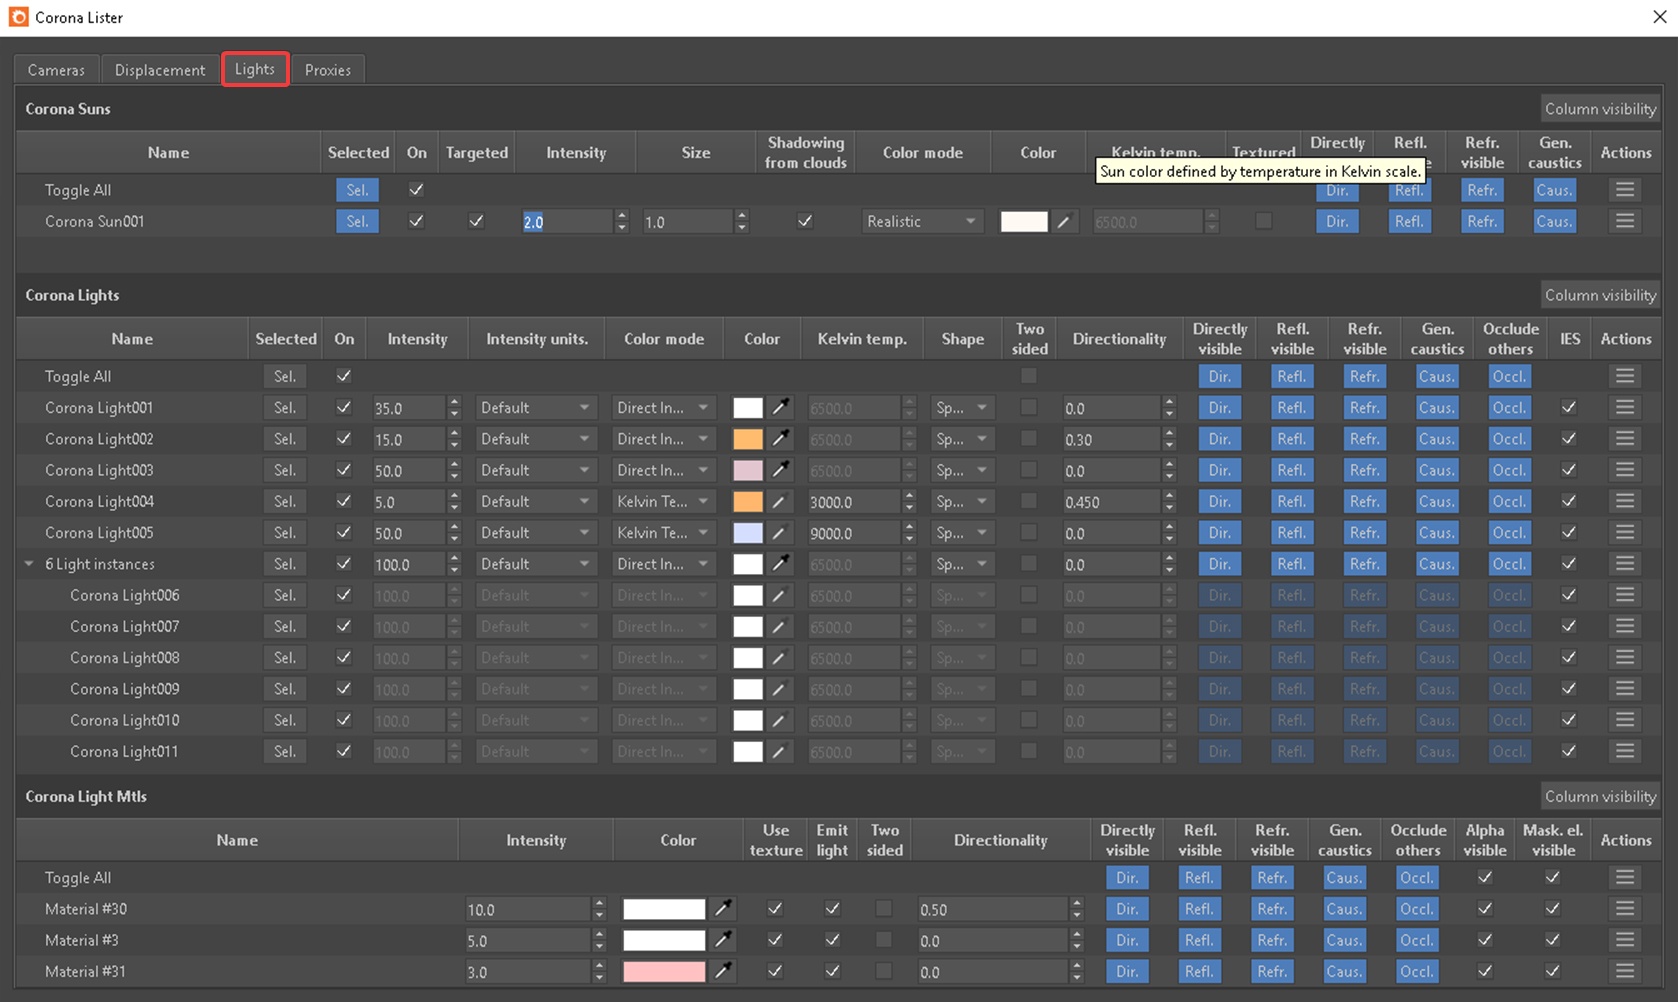Image resolution: width=1678 pixels, height=1002 pixels.
Task: Click color eyedropper for Corona Light005
Action: tap(780, 533)
